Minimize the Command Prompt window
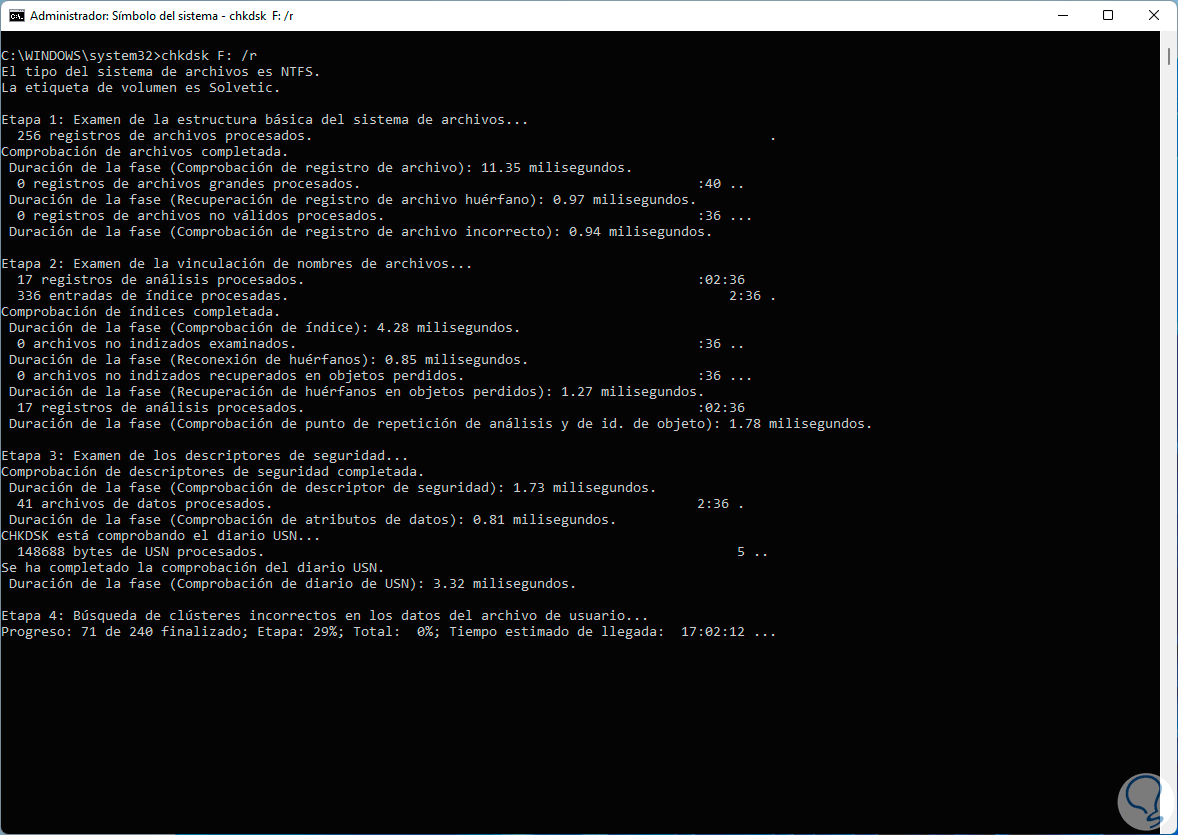Screen dimensions: 1178x835 tap(1062, 15)
